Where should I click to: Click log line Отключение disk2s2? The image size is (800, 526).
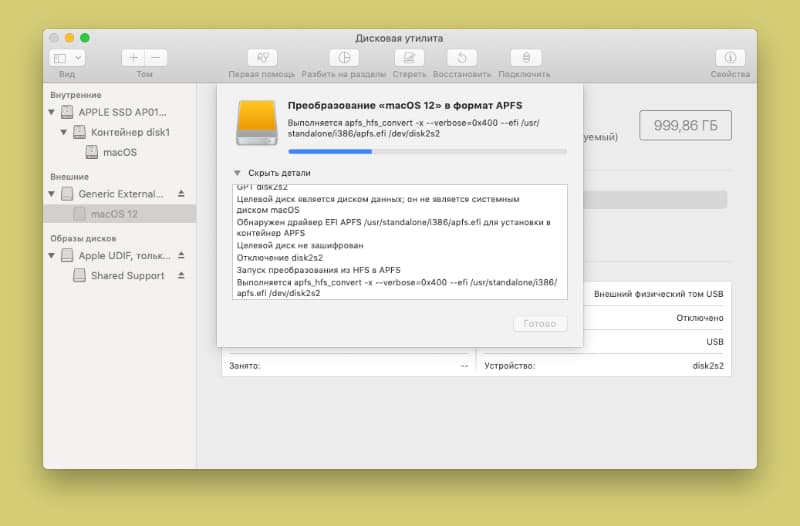click(x=280, y=258)
